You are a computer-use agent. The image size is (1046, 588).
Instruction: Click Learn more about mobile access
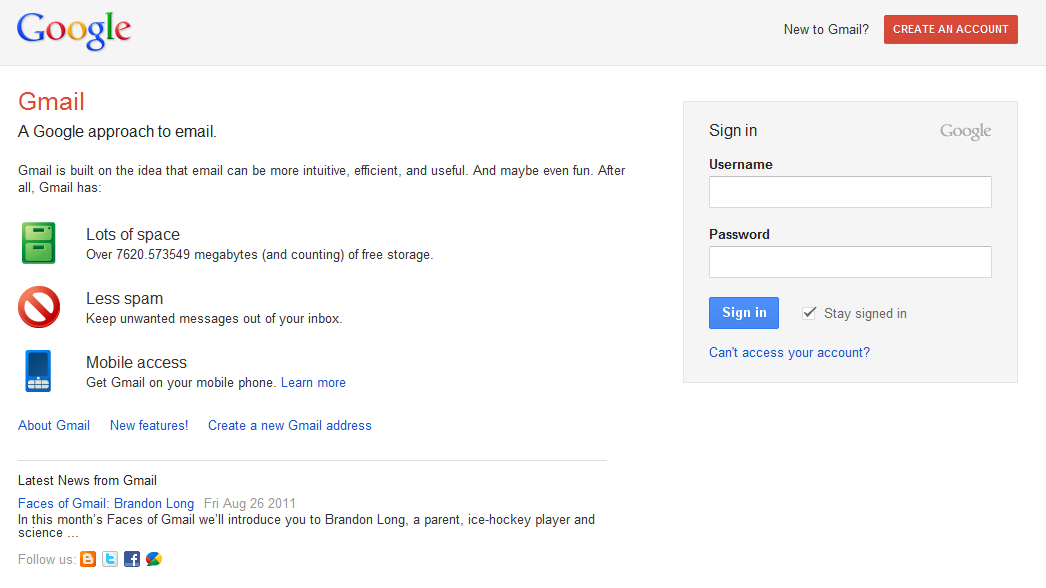(313, 382)
